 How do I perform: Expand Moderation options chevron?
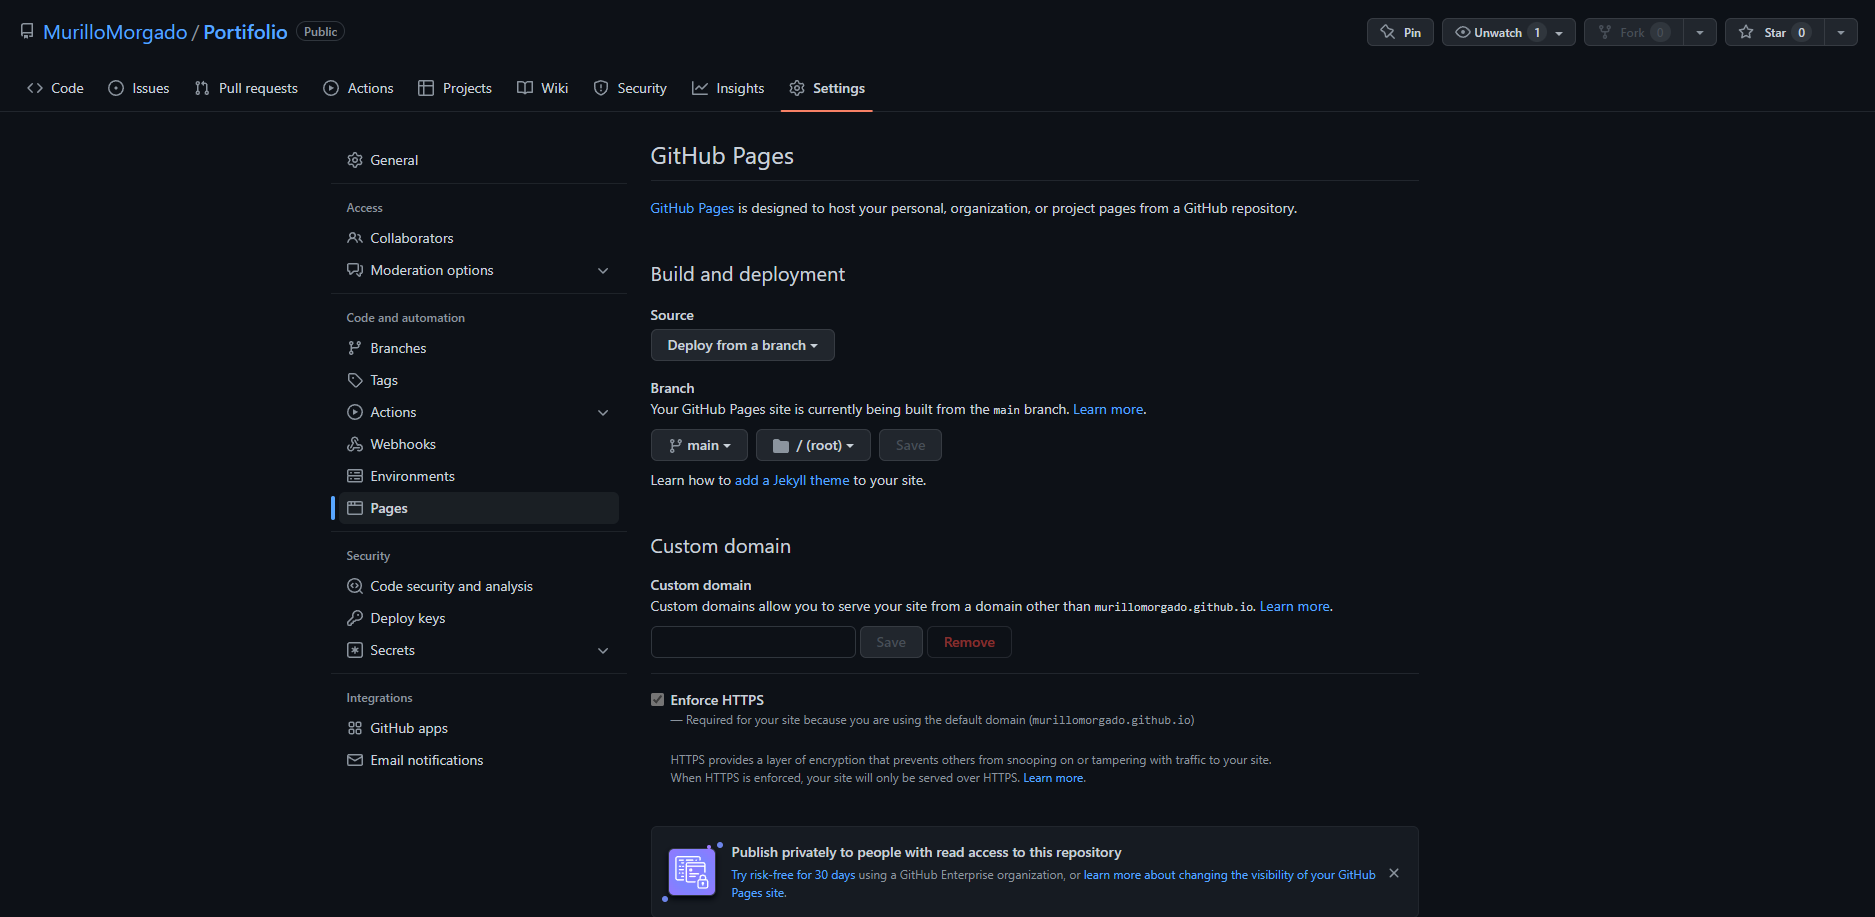pos(603,271)
